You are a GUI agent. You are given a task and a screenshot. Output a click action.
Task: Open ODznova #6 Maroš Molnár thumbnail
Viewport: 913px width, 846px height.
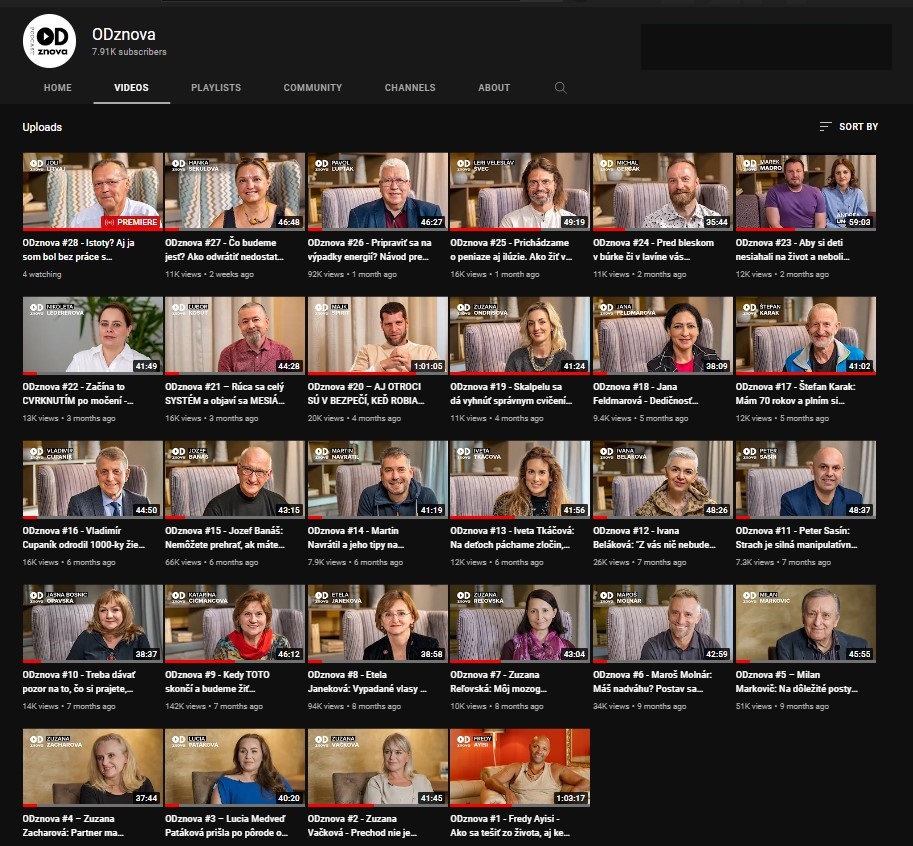click(663, 624)
